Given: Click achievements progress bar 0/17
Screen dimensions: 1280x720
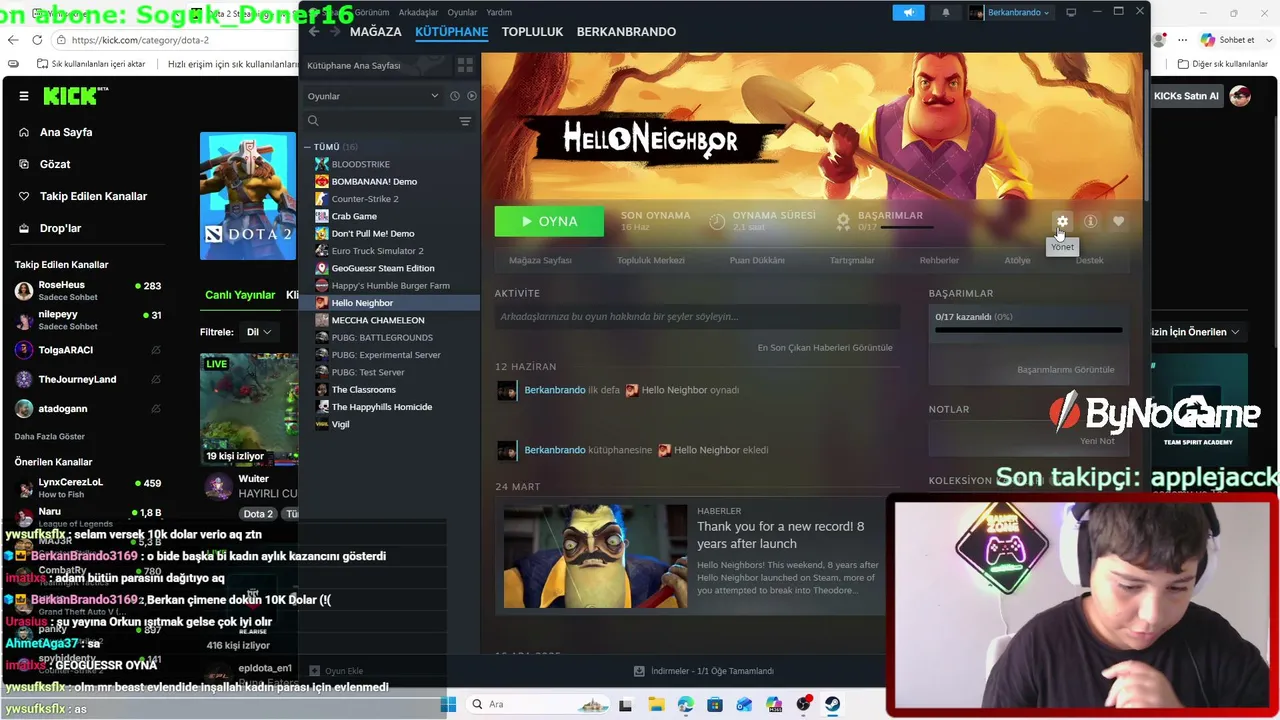Looking at the screenshot, I should pos(1028,330).
